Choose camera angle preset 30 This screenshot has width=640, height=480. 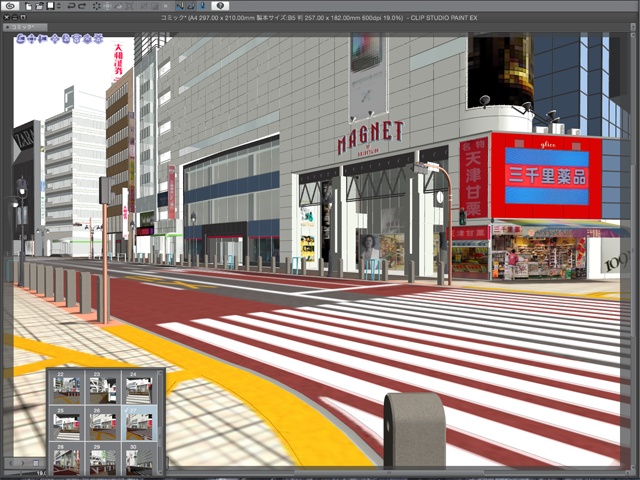(140, 459)
